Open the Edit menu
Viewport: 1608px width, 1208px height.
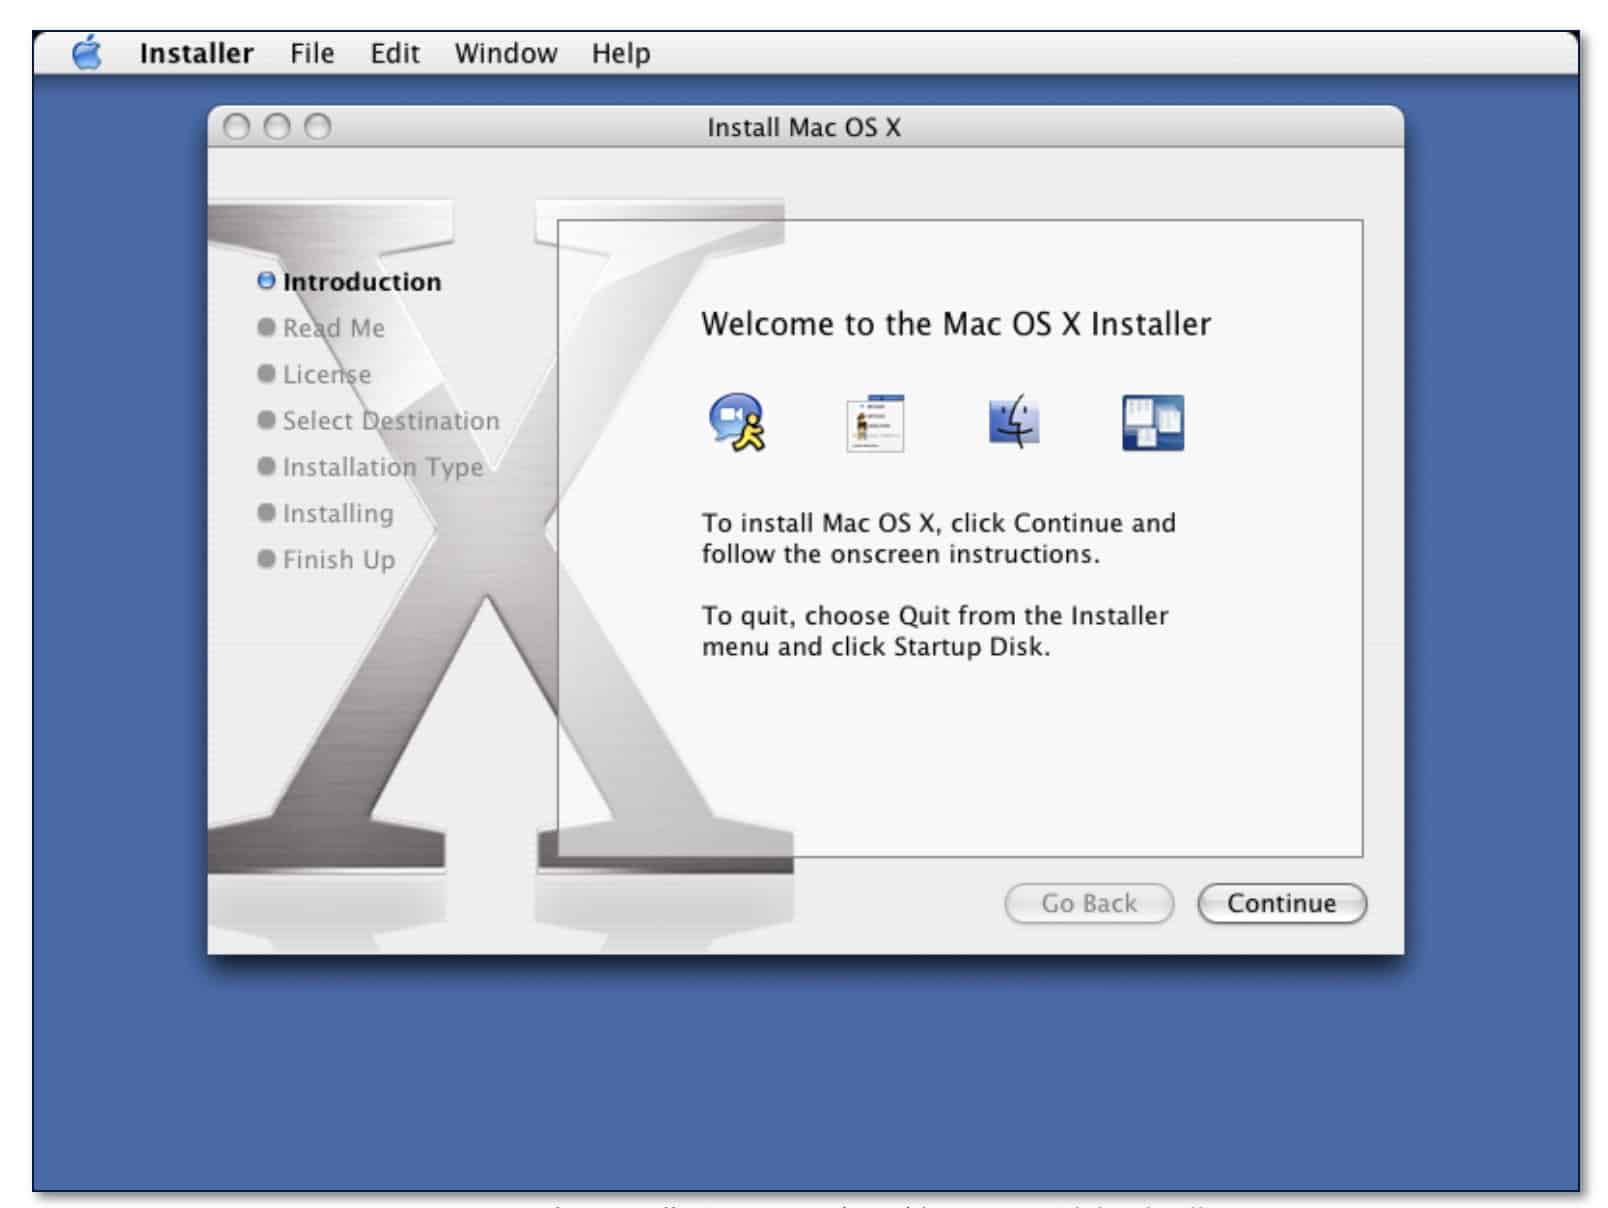coord(395,53)
